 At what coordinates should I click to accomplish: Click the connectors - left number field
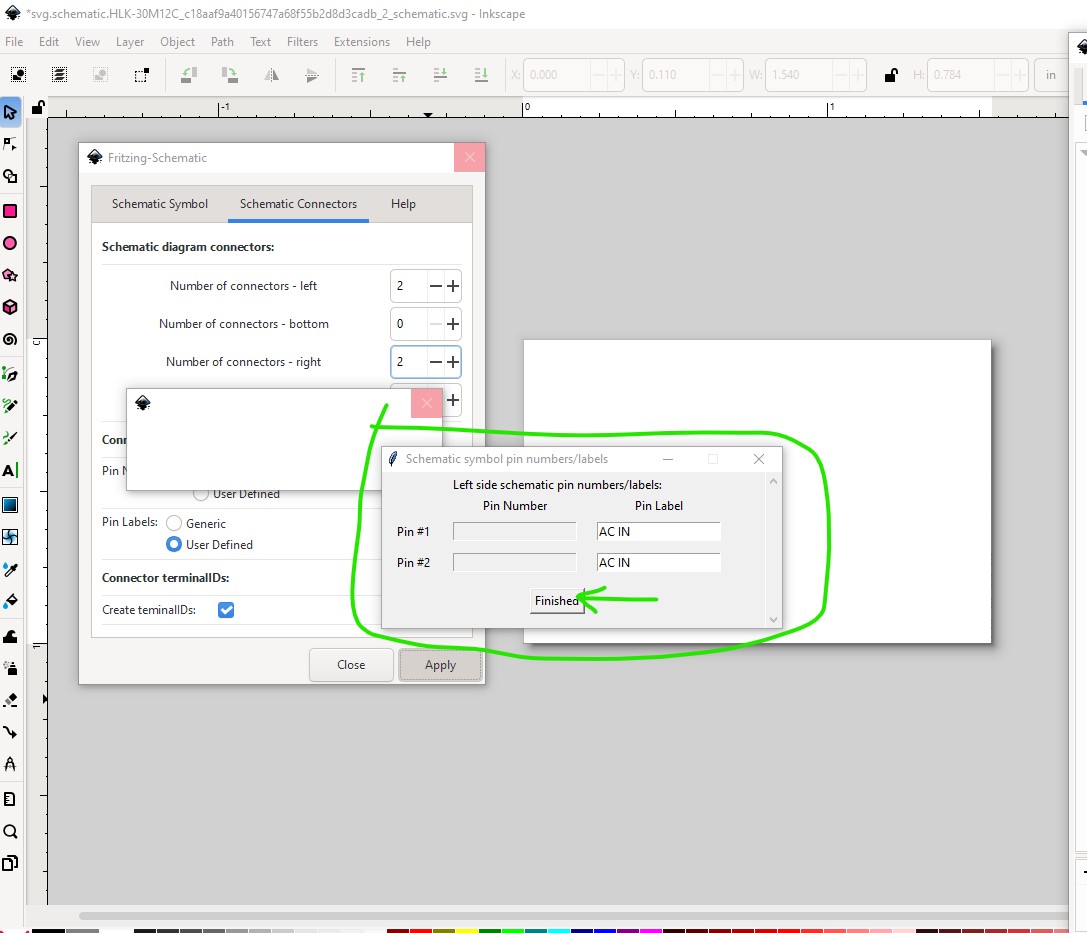[408, 286]
